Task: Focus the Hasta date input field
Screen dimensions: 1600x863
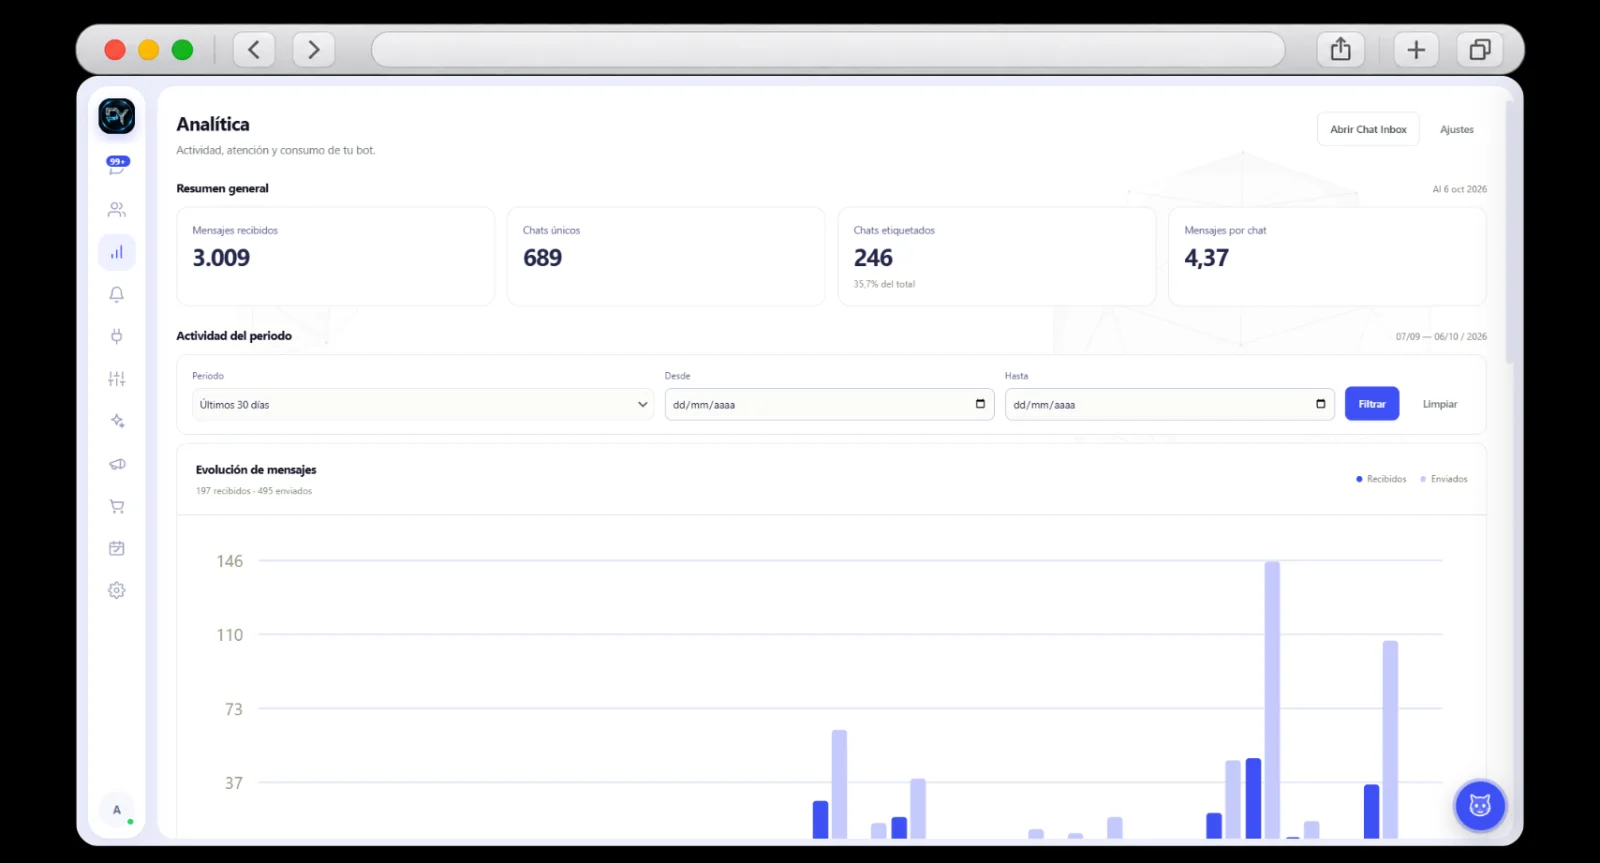Action: (x=1169, y=404)
